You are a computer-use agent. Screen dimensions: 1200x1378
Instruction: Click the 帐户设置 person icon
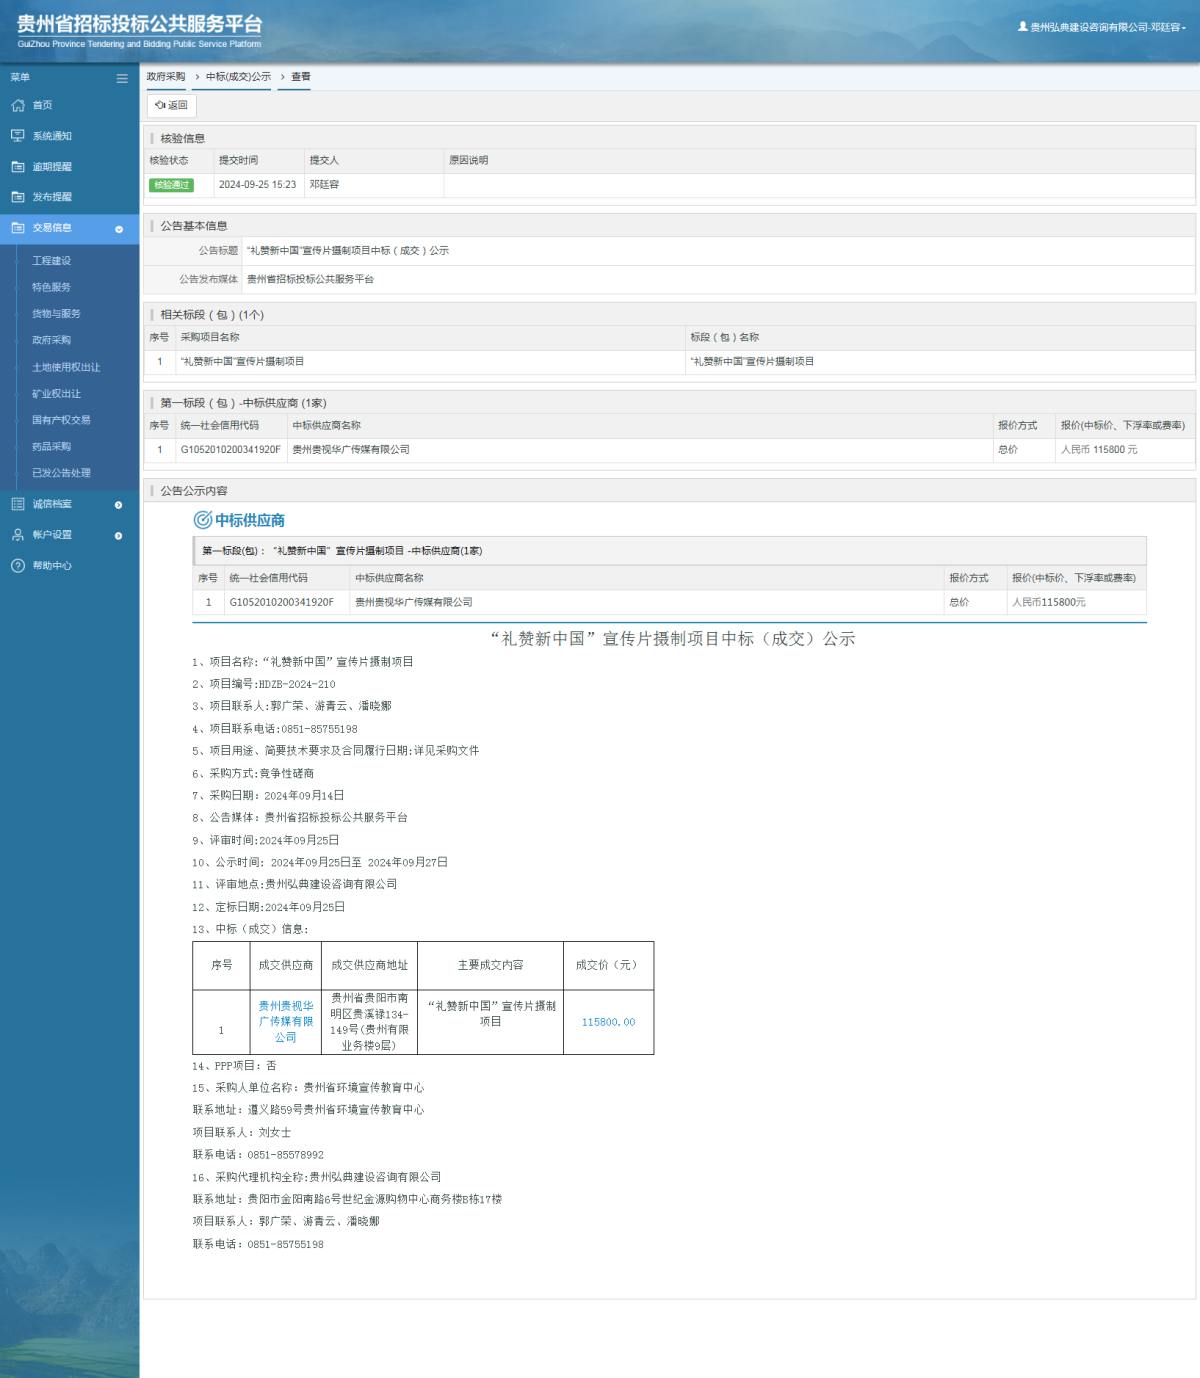(18, 535)
